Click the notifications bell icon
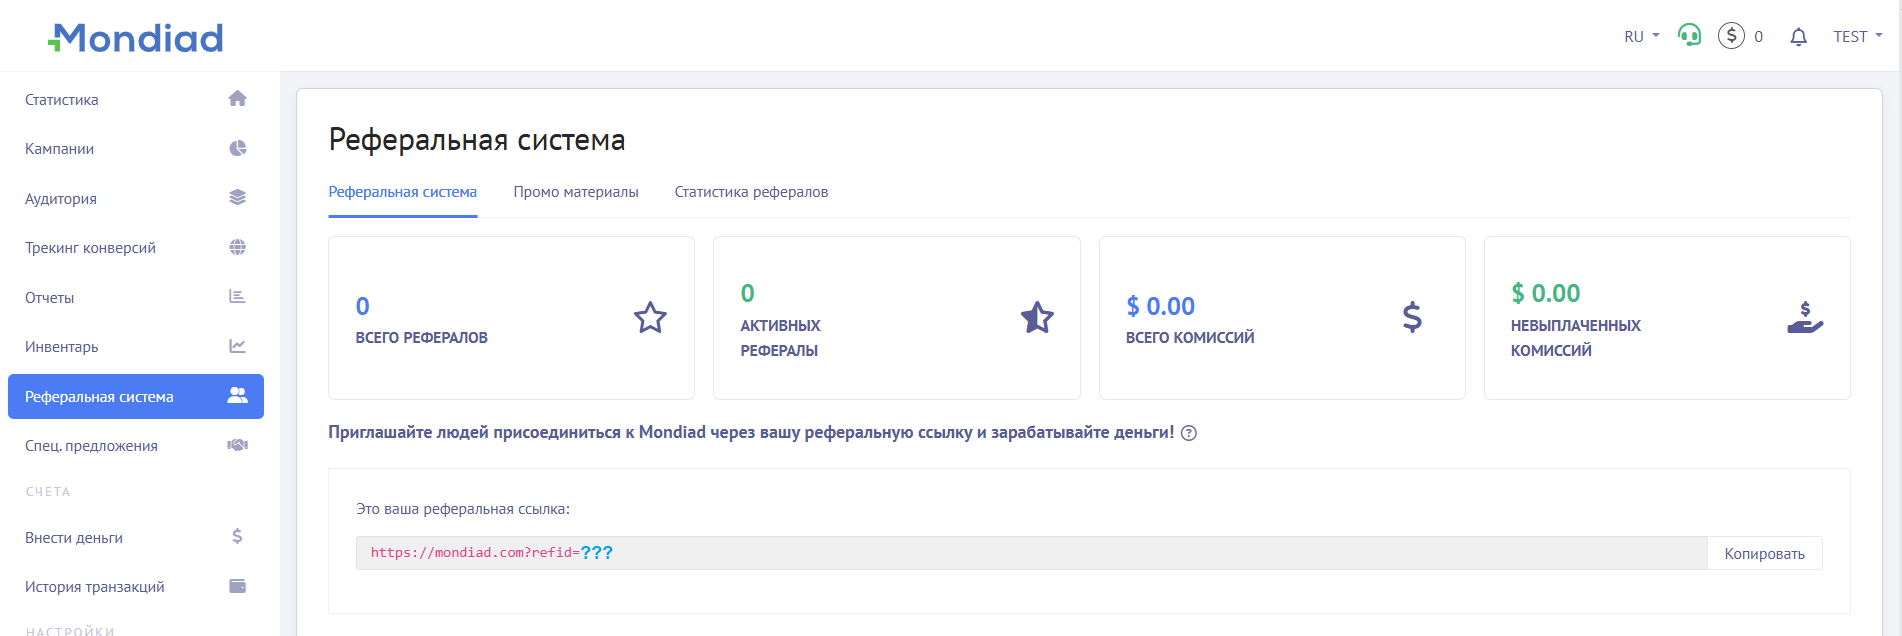1902x636 pixels. coord(1798,36)
